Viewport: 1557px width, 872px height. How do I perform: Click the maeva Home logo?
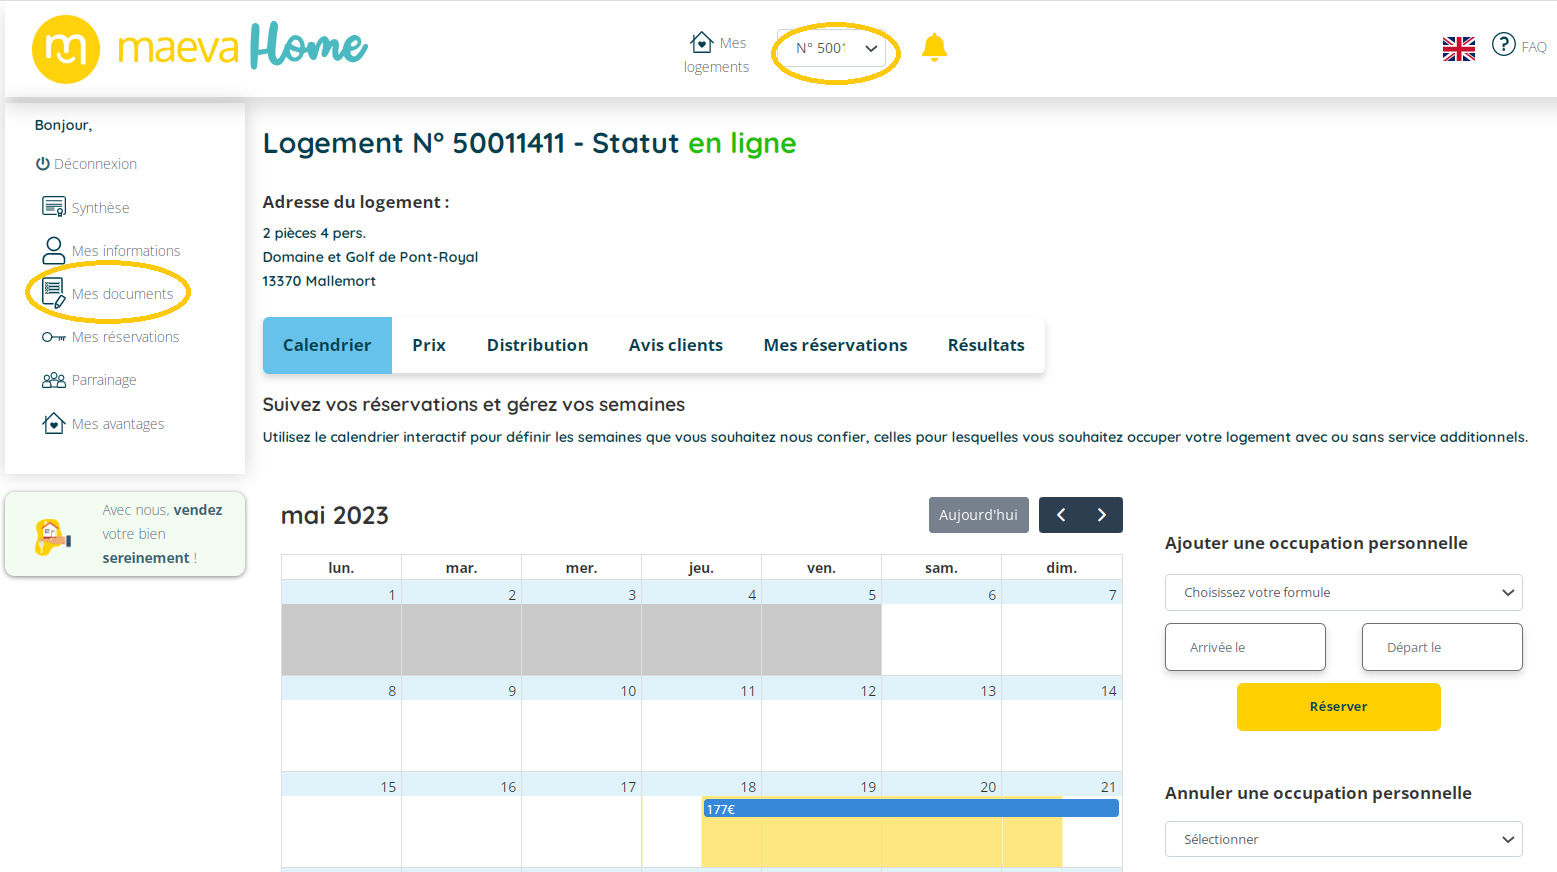pos(200,48)
